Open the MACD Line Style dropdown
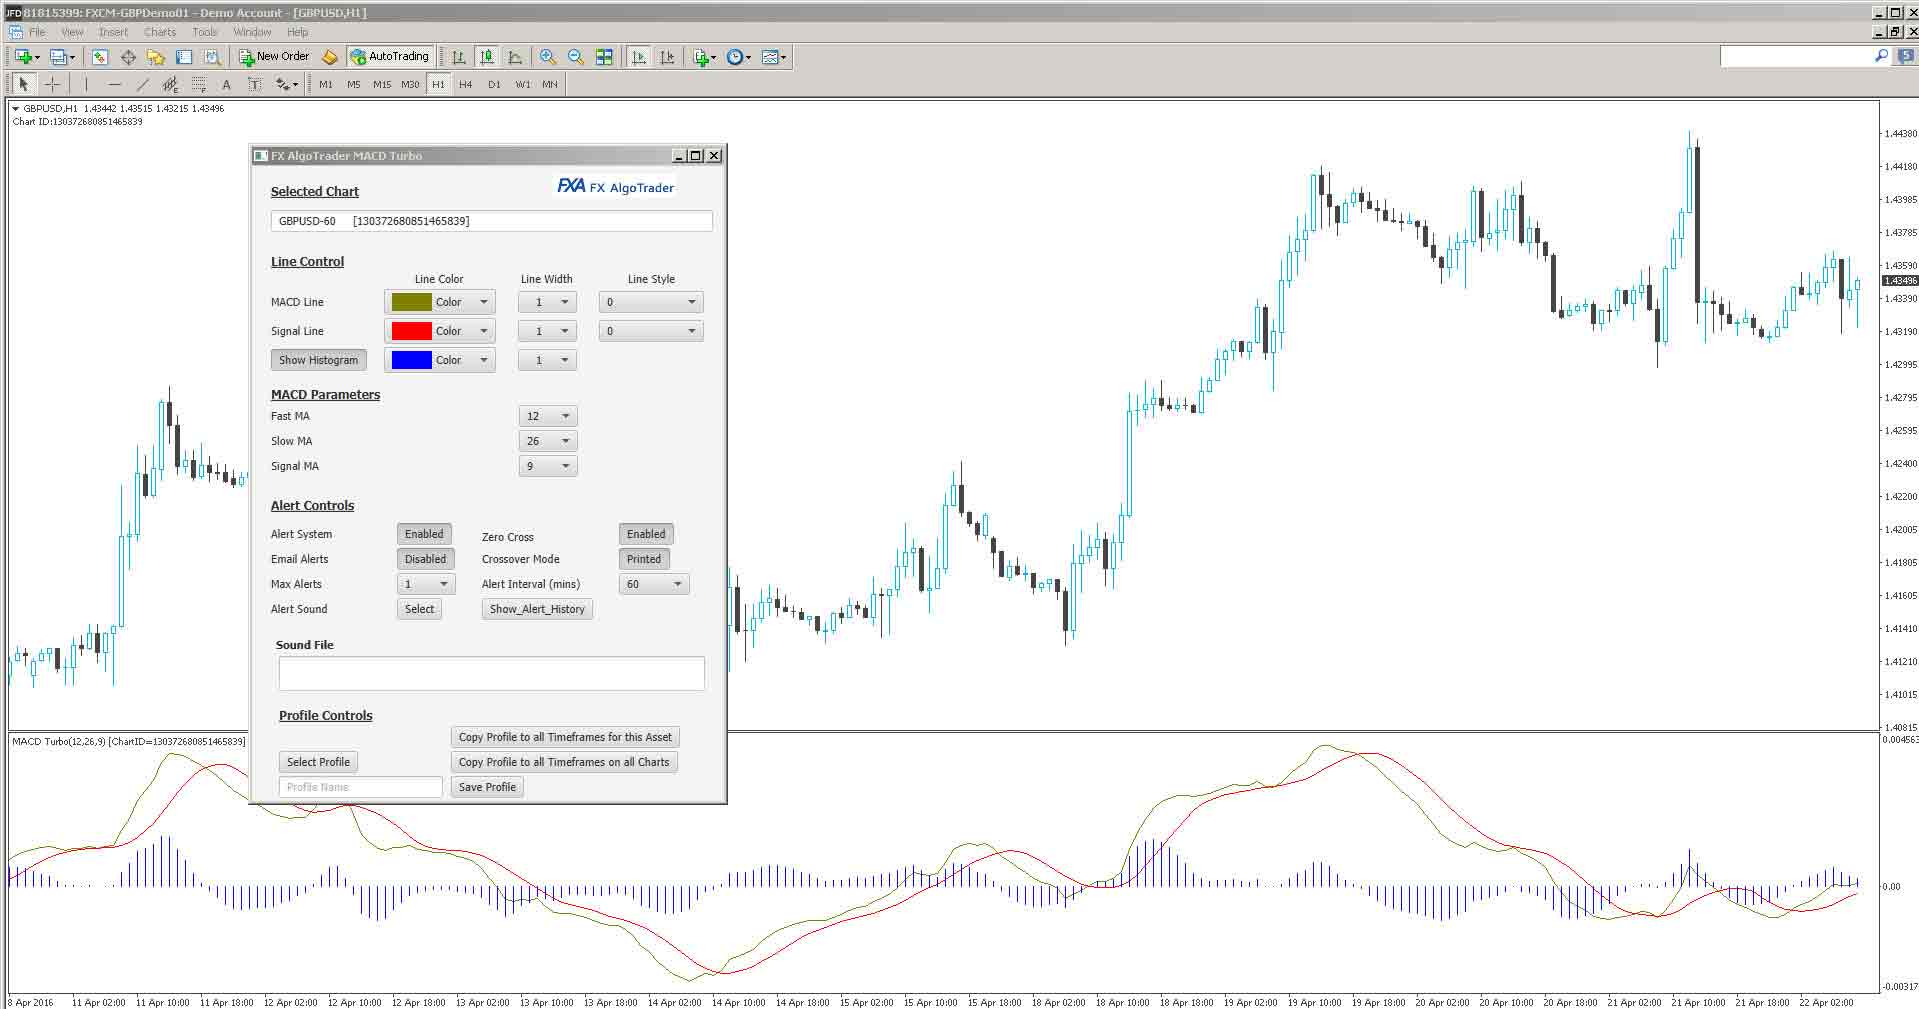The image size is (1919, 1009). tap(650, 301)
